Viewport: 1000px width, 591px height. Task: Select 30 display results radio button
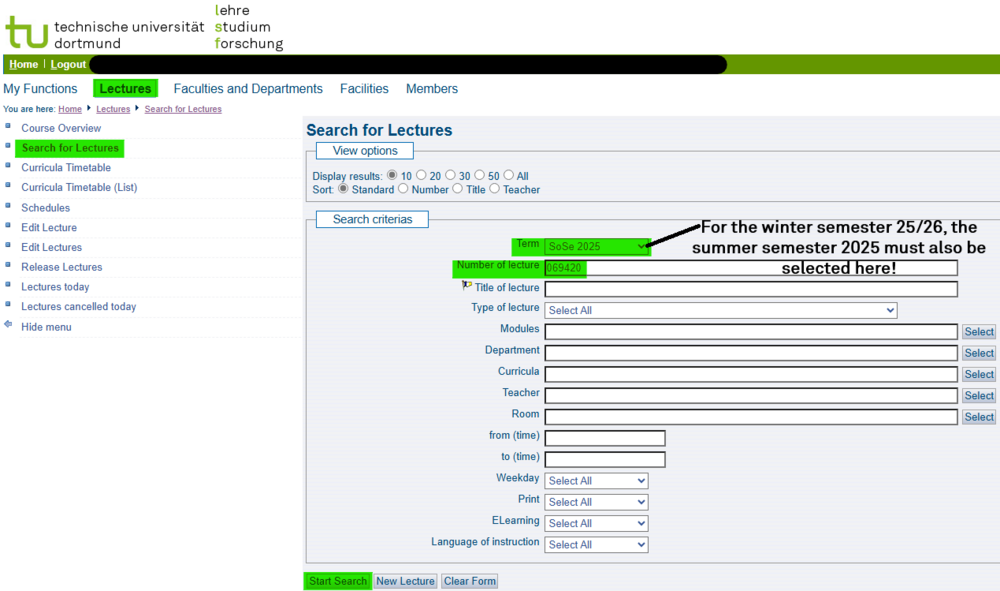pos(450,175)
